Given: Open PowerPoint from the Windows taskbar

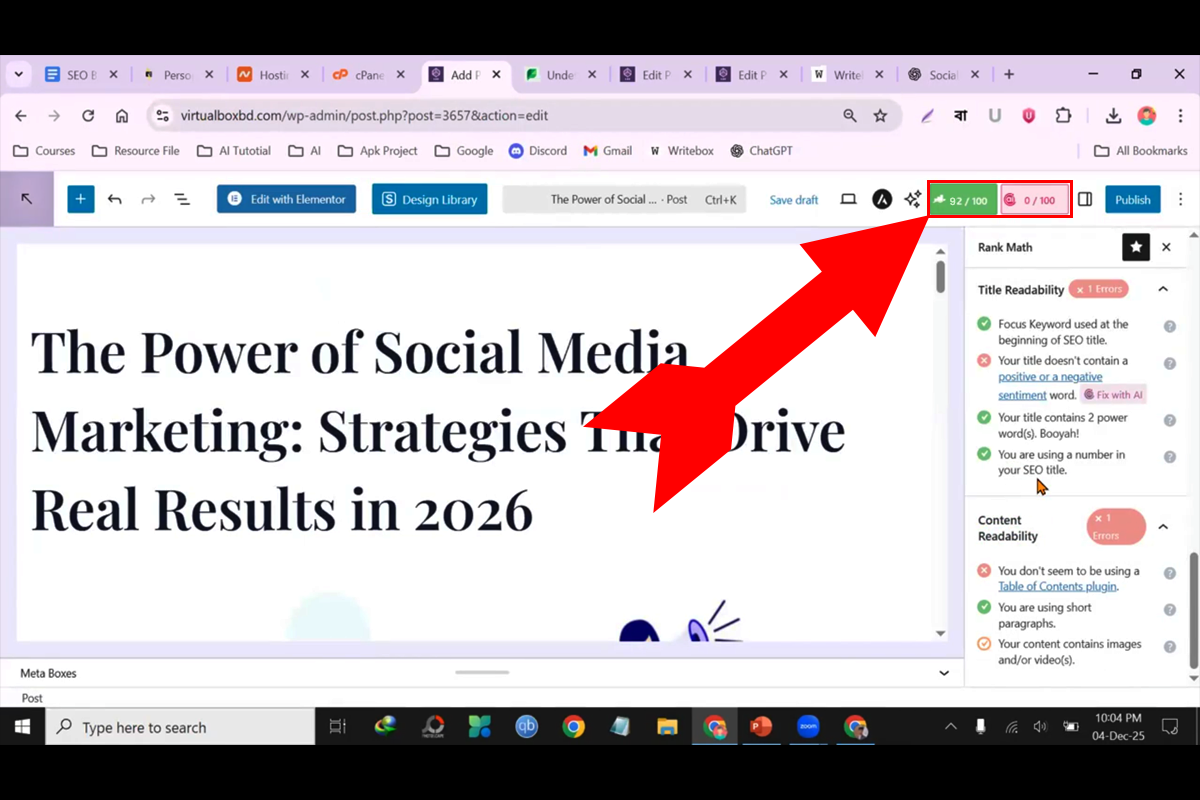Looking at the screenshot, I should [761, 727].
